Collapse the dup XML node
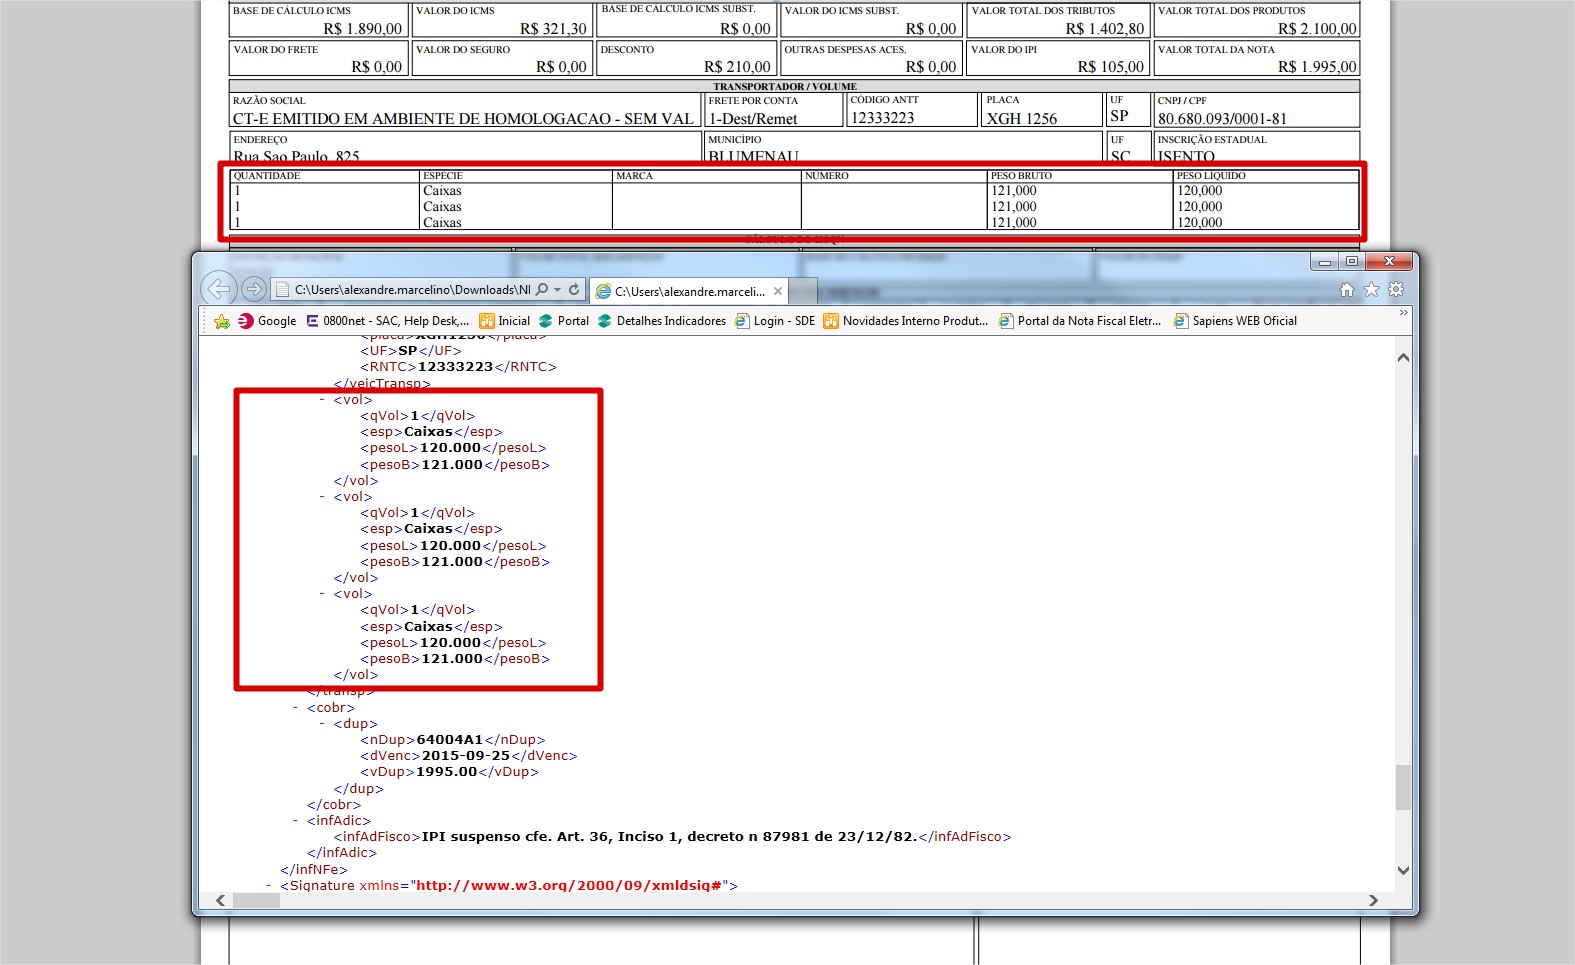The height and width of the screenshot is (965, 1575). point(322,724)
